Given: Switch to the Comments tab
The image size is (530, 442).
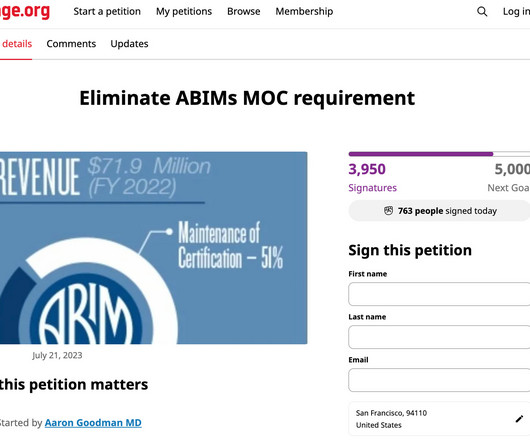Looking at the screenshot, I should coord(71,44).
